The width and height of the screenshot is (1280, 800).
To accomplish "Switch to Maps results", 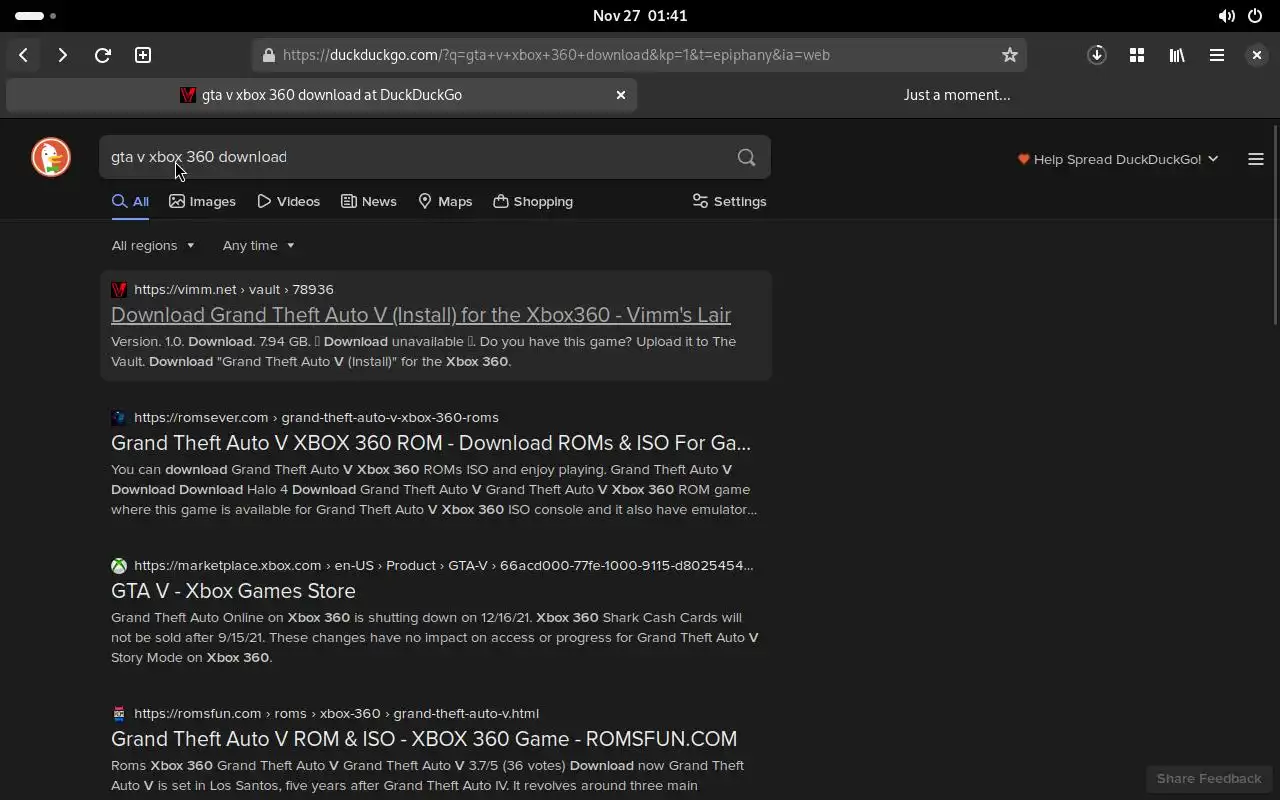I will pyautogui.click(x=445, y=201).
